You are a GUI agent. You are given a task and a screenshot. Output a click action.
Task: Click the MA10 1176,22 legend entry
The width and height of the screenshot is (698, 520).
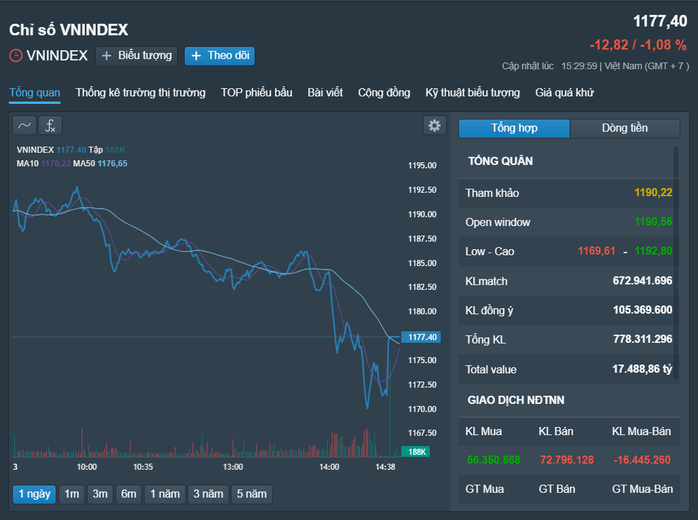[44, 163]
